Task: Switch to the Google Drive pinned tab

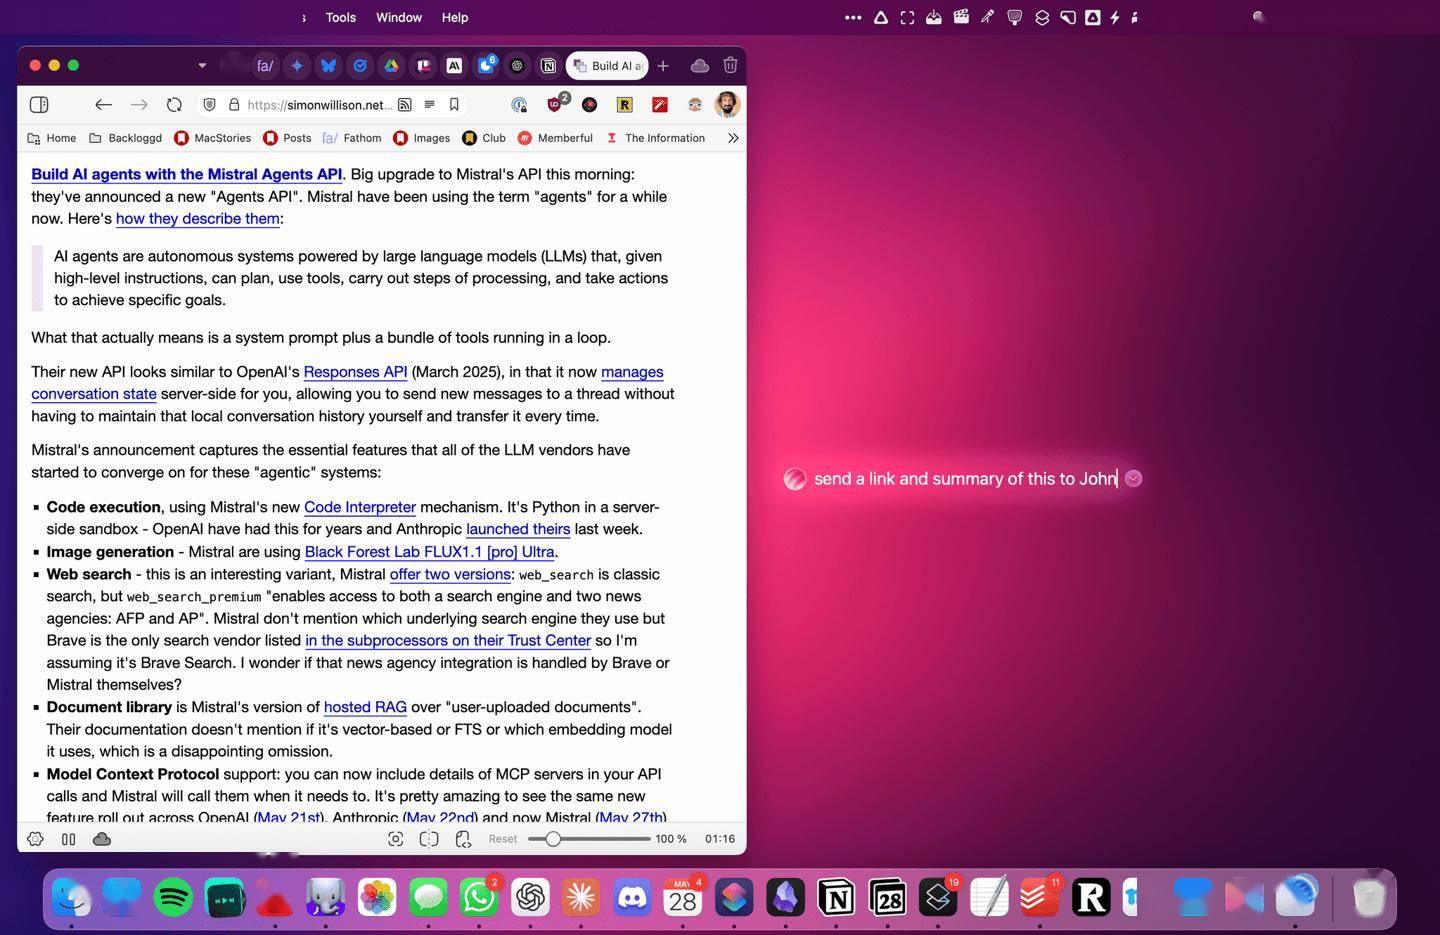Action: (391, 66)
